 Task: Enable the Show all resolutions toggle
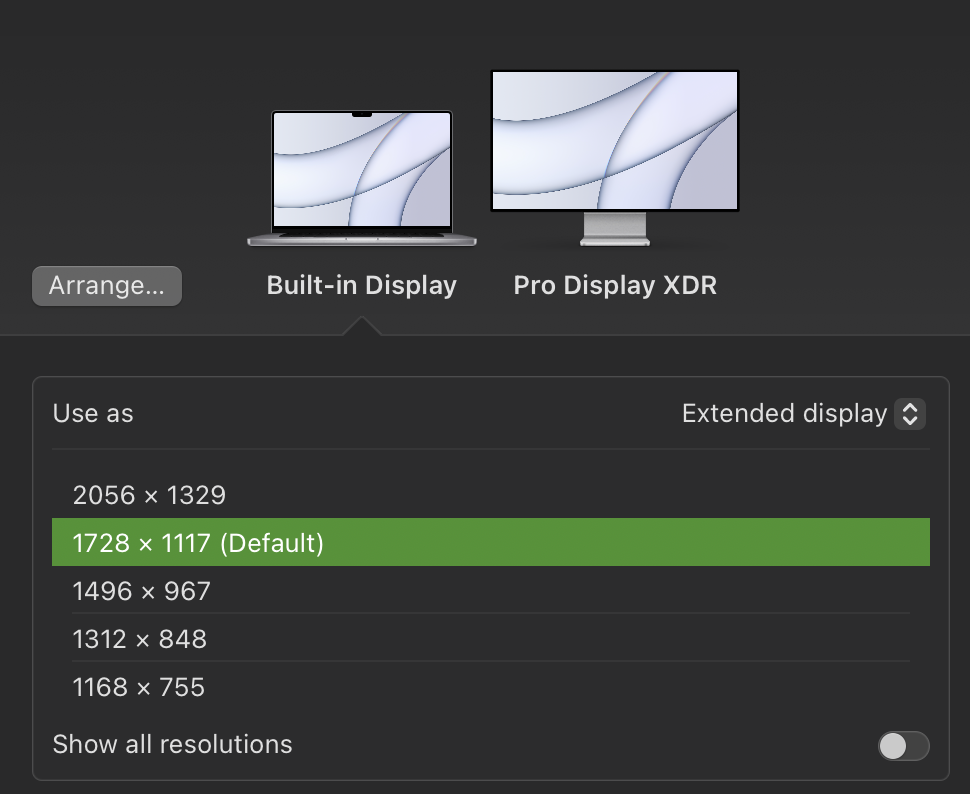point(903,745)
